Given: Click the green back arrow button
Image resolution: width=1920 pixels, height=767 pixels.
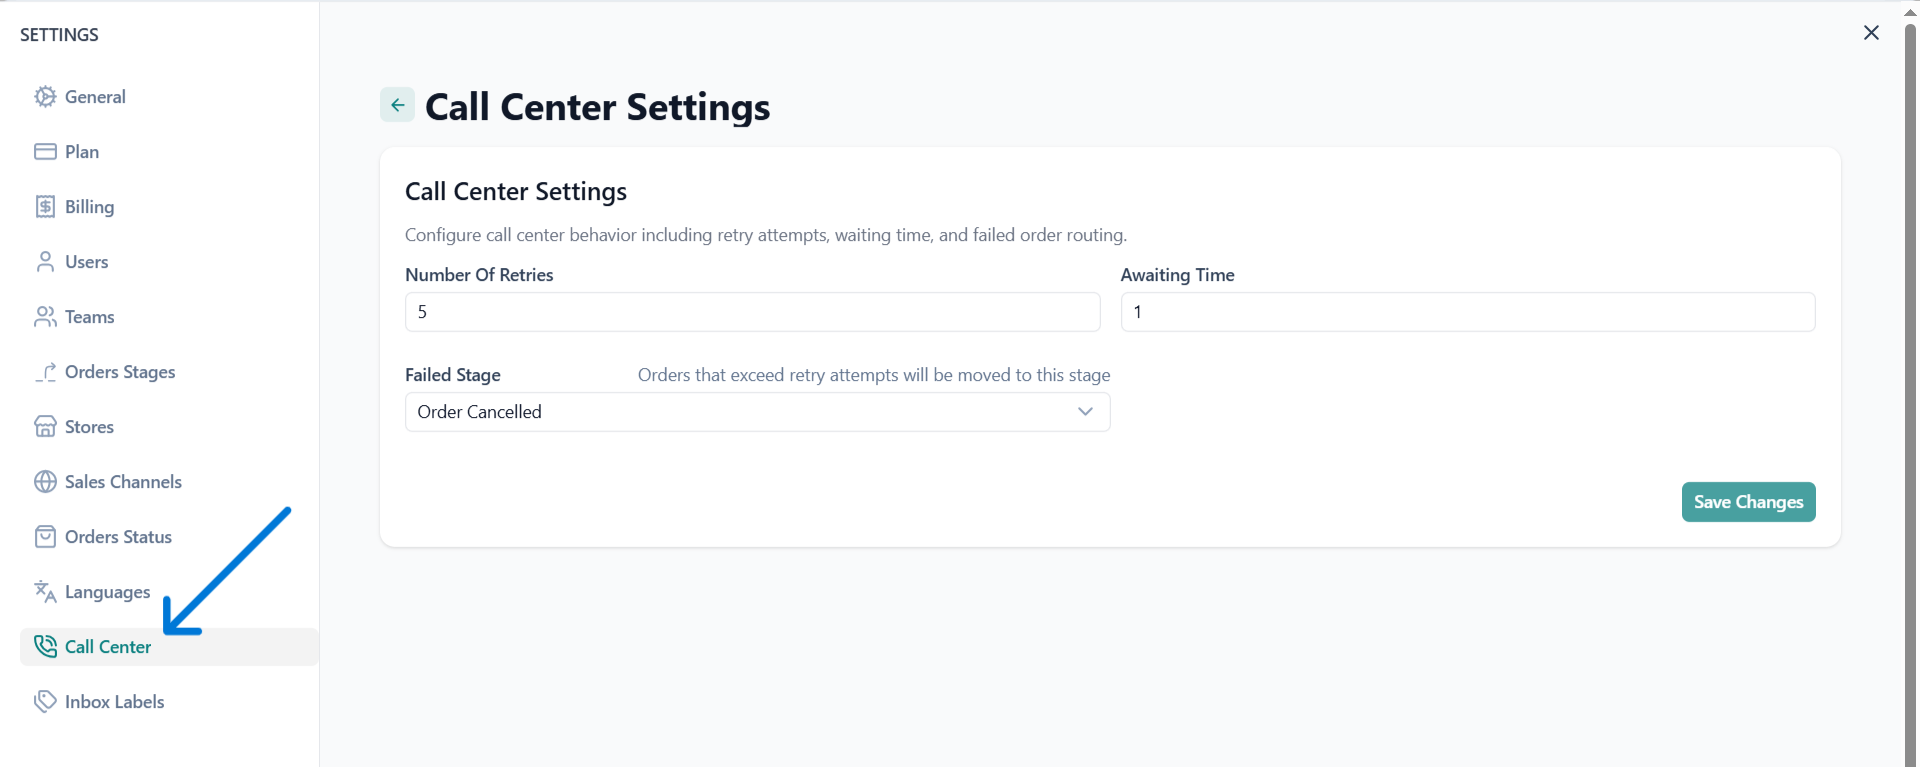Looking at the screenshot, I should click(x=397, y=105).
